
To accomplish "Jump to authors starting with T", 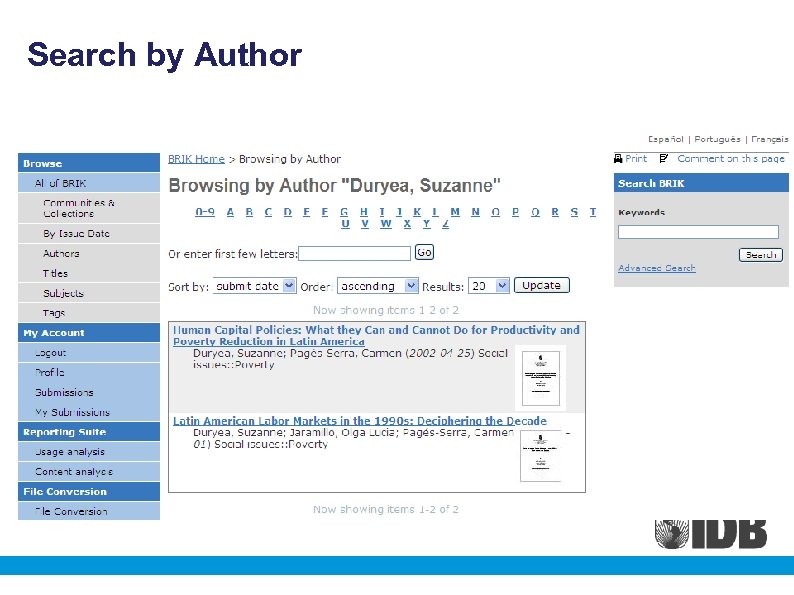I will (593, 212).
